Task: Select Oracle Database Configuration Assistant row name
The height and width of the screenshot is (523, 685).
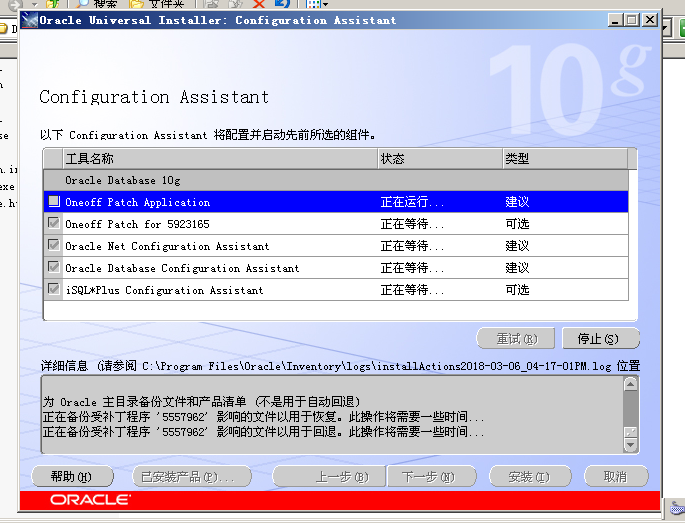Action: tap(182, 268)
